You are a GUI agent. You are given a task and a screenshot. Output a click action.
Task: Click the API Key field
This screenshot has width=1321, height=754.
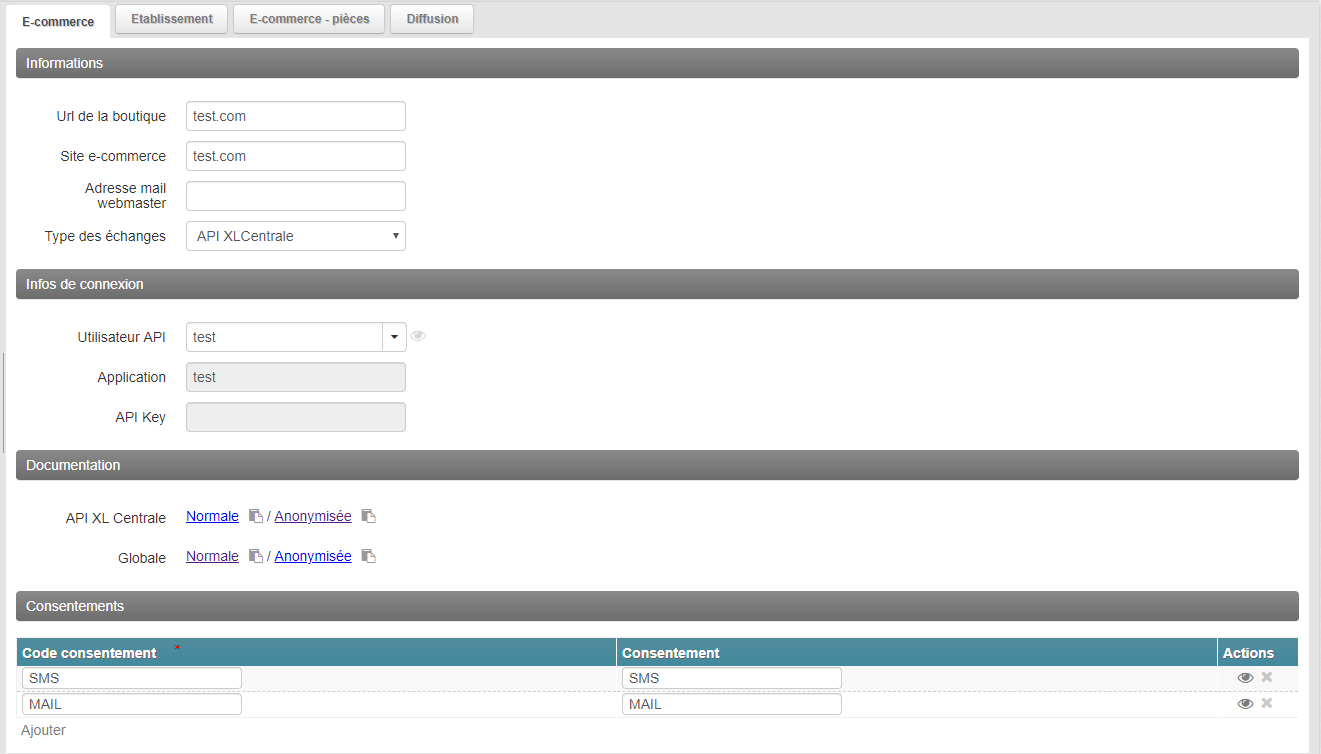pos(296,417)
